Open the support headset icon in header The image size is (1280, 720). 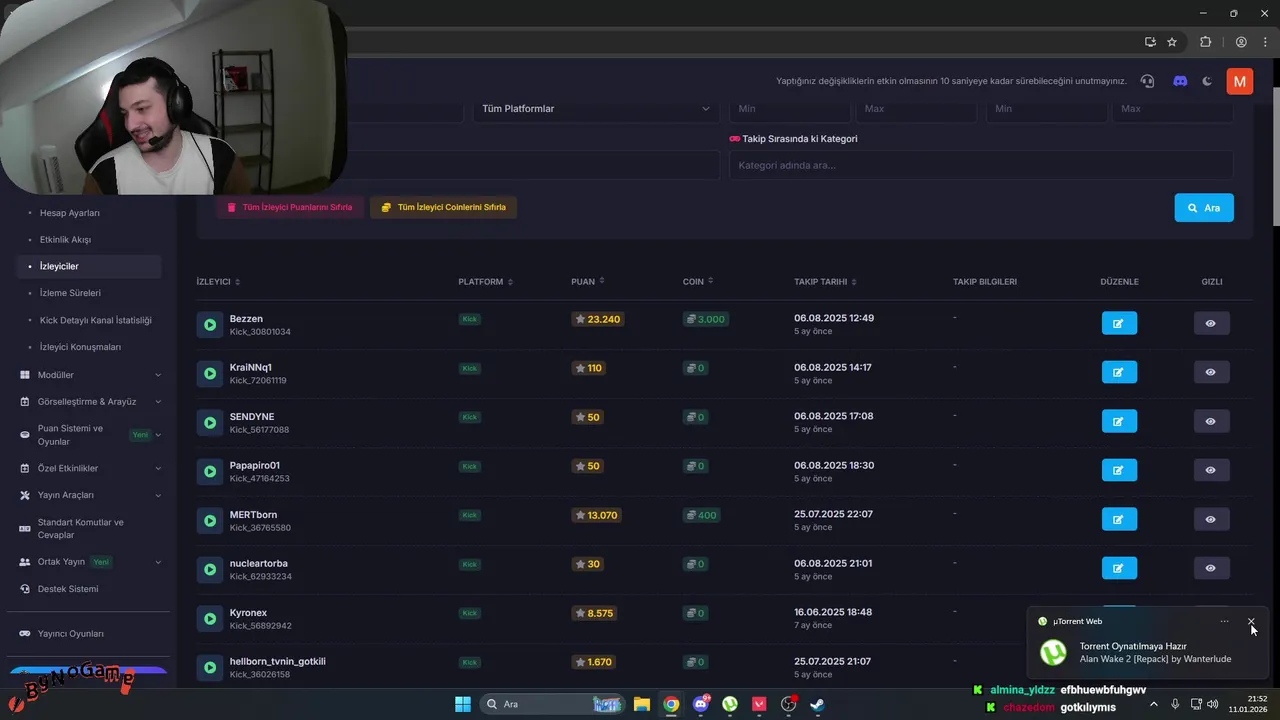(1147, 81)
